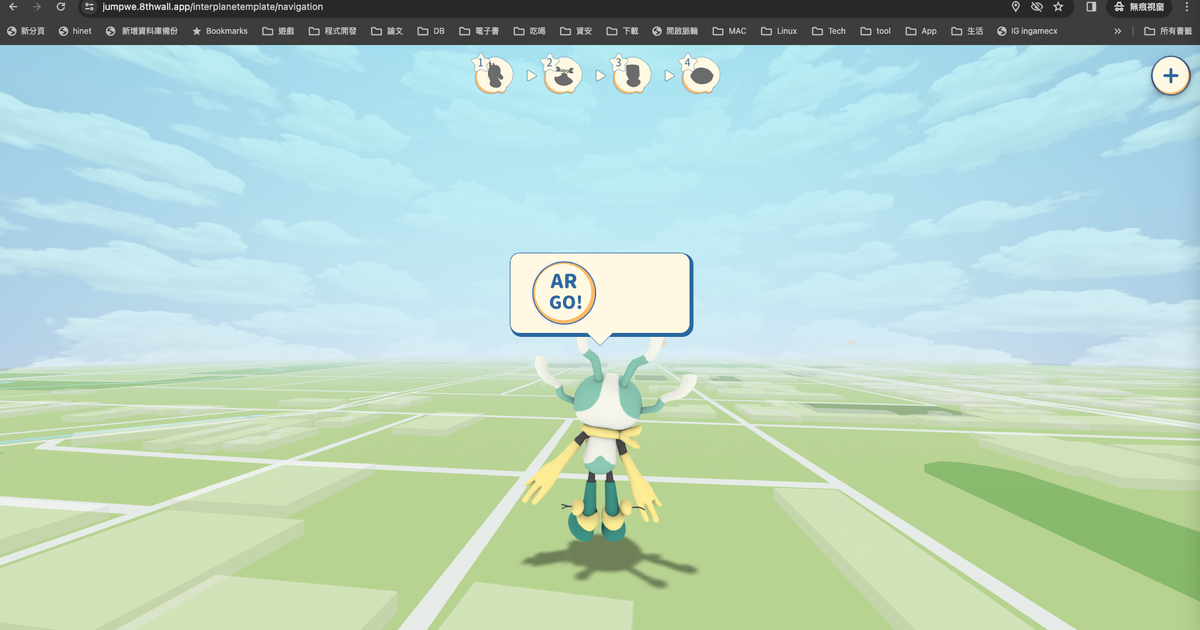Click the round plus button
Image resolution: width=1200 pixels, height=630 pixels.
[x=1170, y=76]
